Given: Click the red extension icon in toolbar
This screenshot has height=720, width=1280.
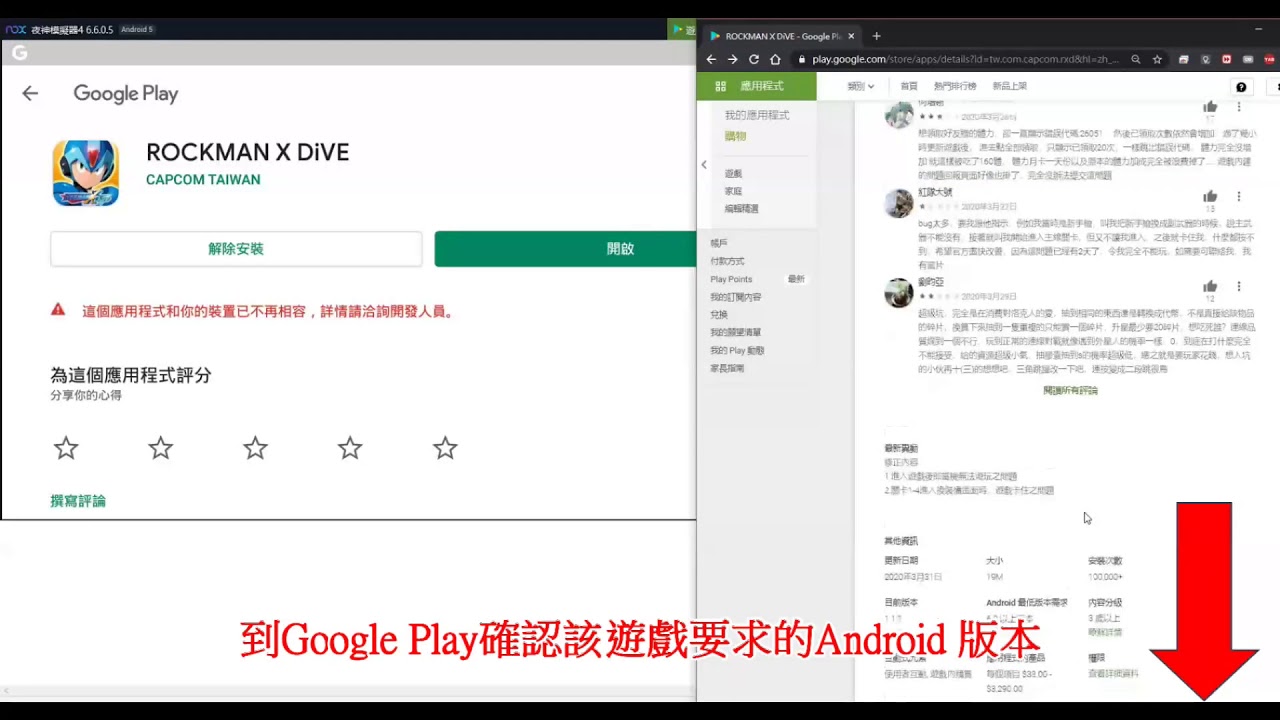Looking at the screenshot, I should click(1227, 59).
